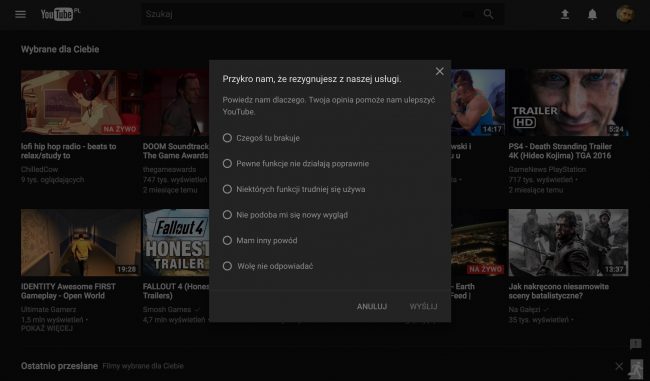Open the notifications bell
This screenshot has height=381, width=650.
(x=592, y=15)
